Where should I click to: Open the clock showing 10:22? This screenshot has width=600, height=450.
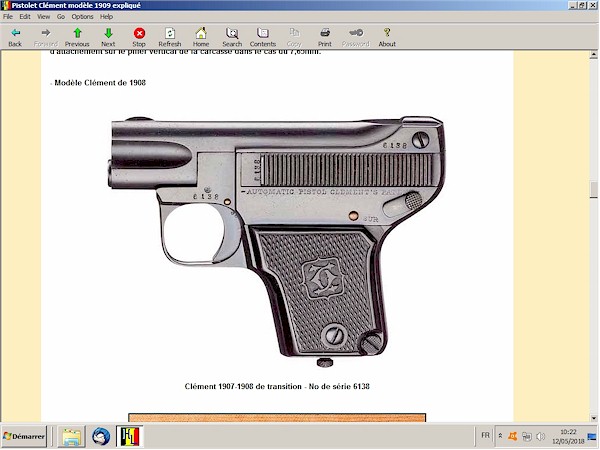568,436
